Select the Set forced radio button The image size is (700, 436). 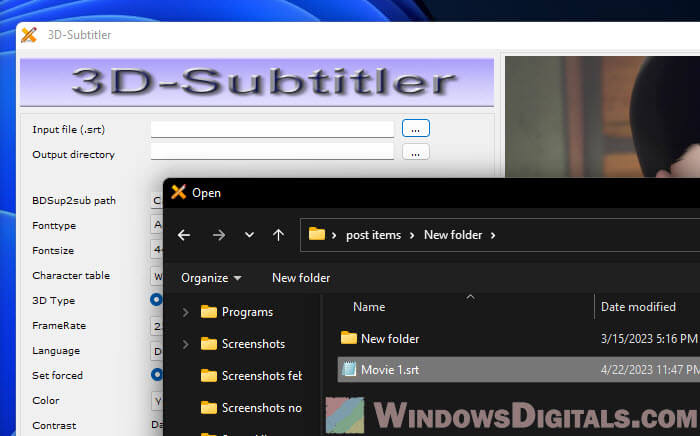157,374
